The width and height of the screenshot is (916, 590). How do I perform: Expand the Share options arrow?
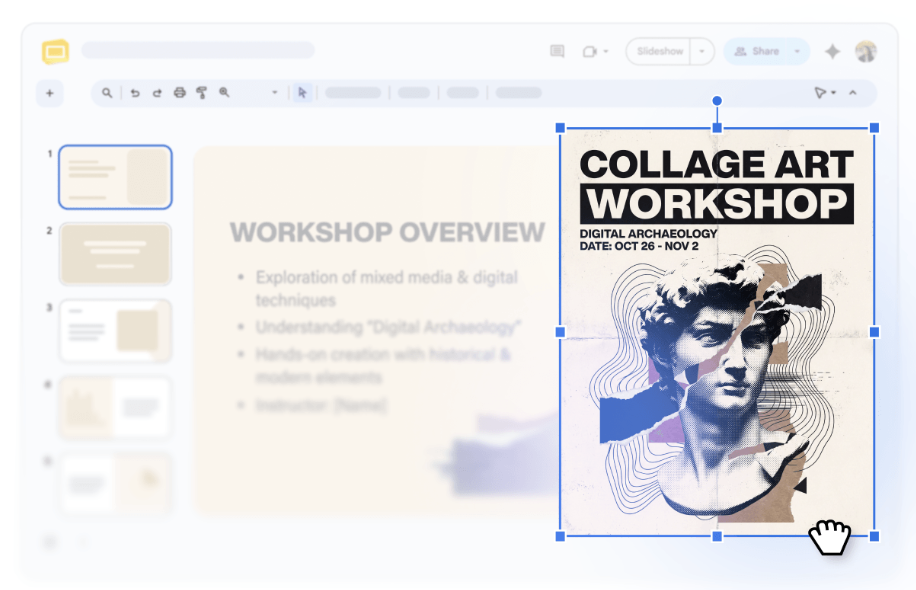[797, 51]
